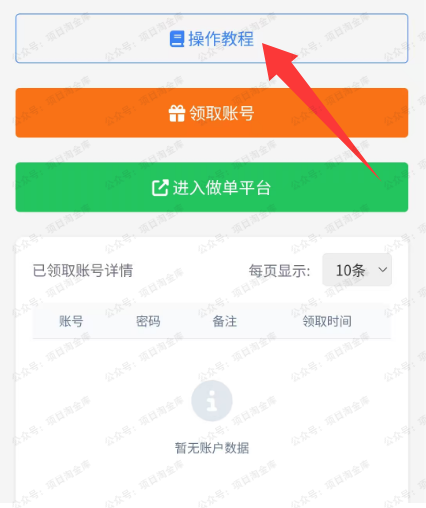This screenshot has height=508, width=426.
Task: Click the gift icon on the orange button
Action: pos(177,113)
